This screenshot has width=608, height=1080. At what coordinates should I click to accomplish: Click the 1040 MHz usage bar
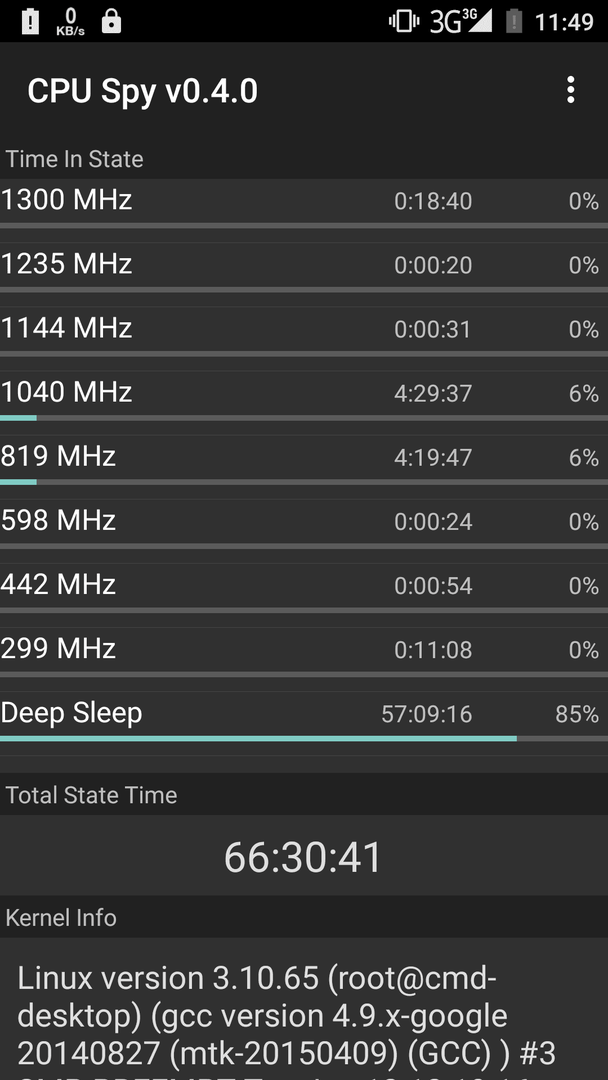coord(304,418)
